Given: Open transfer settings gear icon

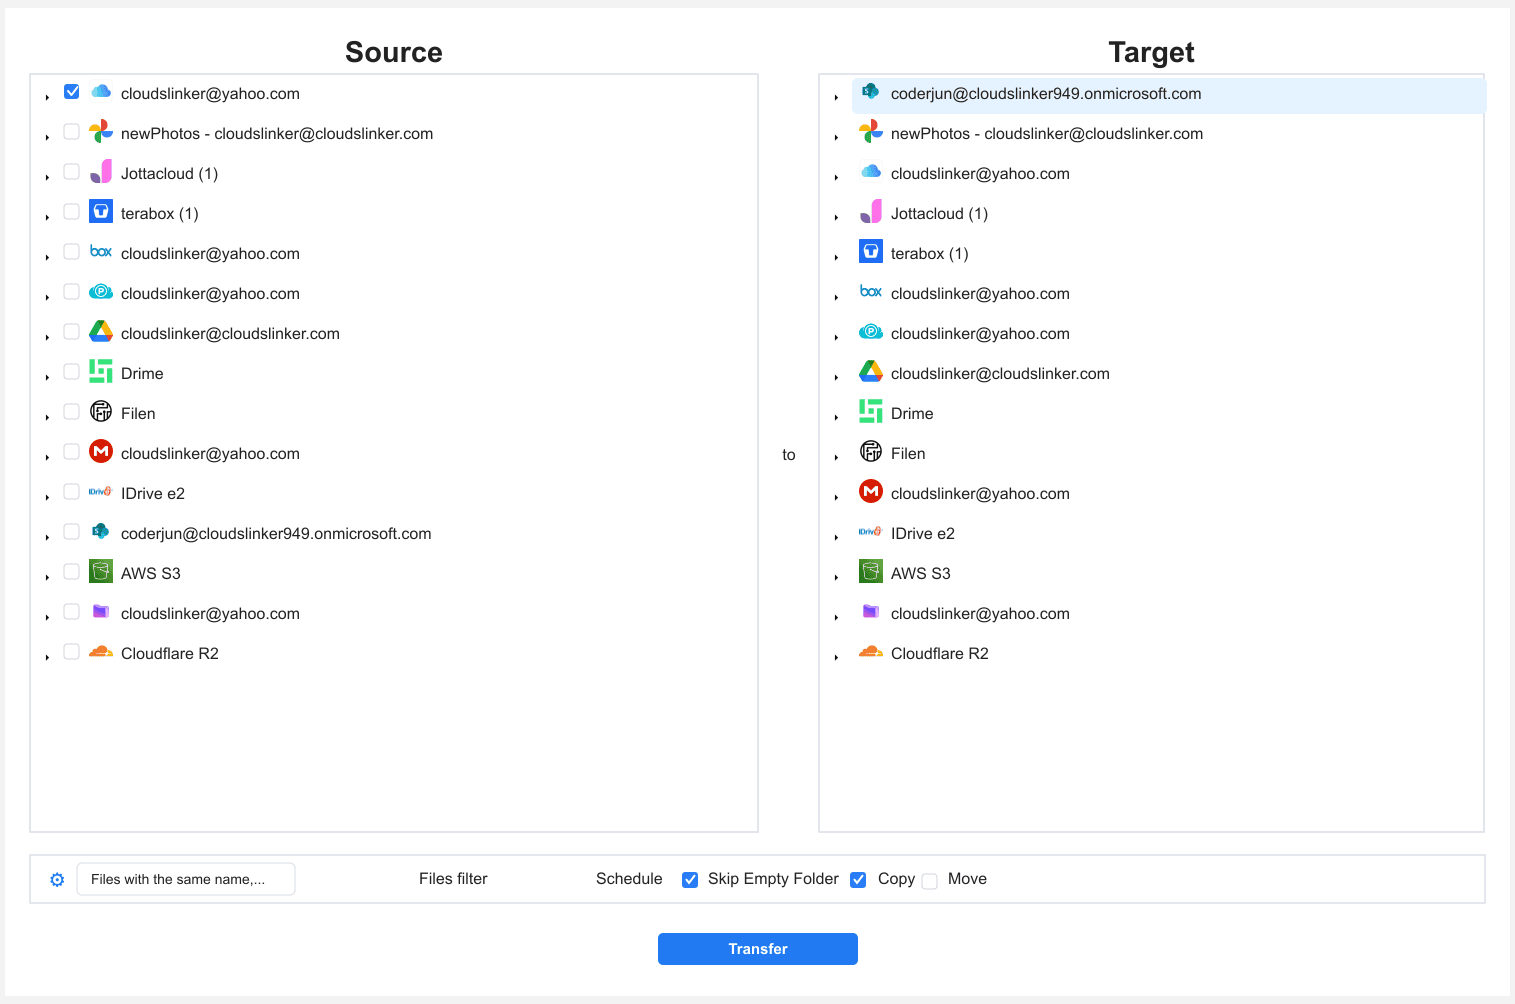Looking at the screenshot, I should click(57, 880).
